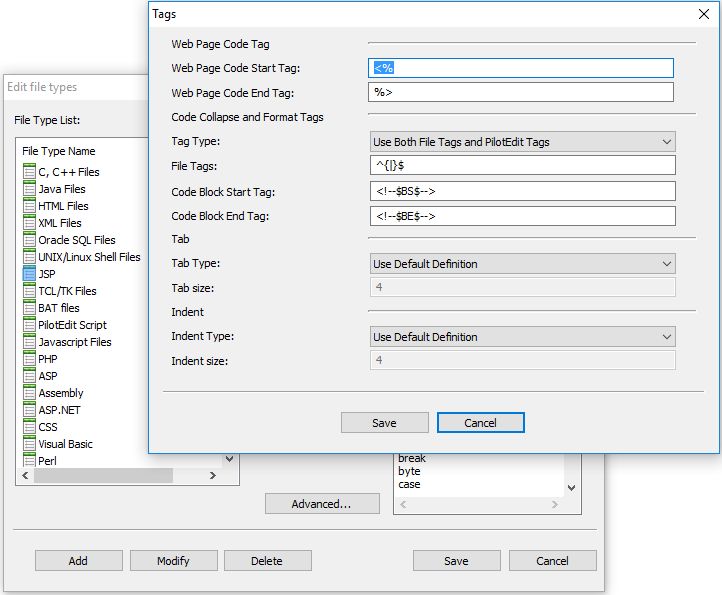Select keyword 'byte' in keyword list
The height and width of the screenshot is (595, 722).
coord(409,471)
